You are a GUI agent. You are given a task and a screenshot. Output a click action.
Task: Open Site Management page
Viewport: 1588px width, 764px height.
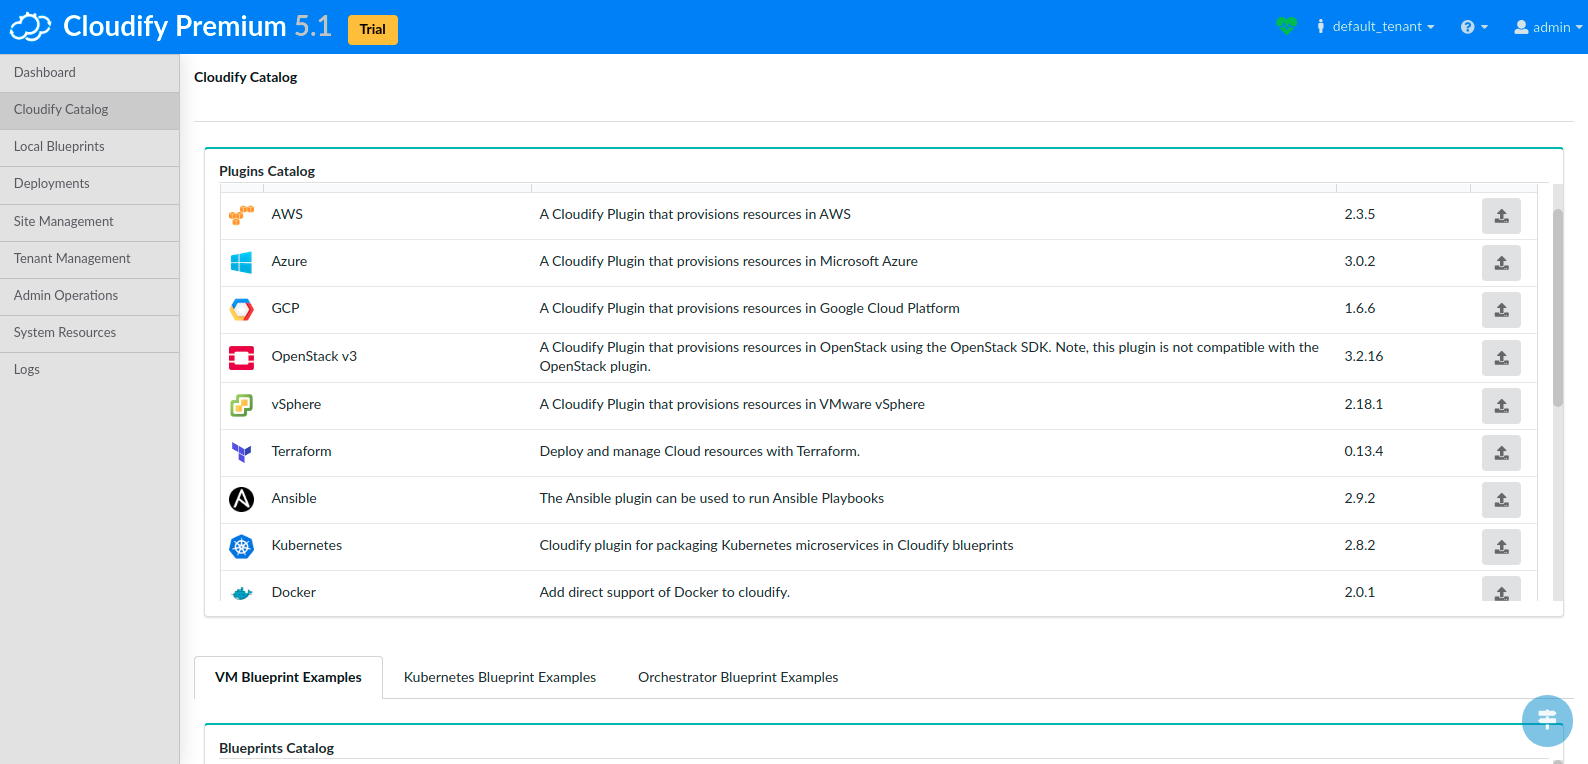coord(90,222)
